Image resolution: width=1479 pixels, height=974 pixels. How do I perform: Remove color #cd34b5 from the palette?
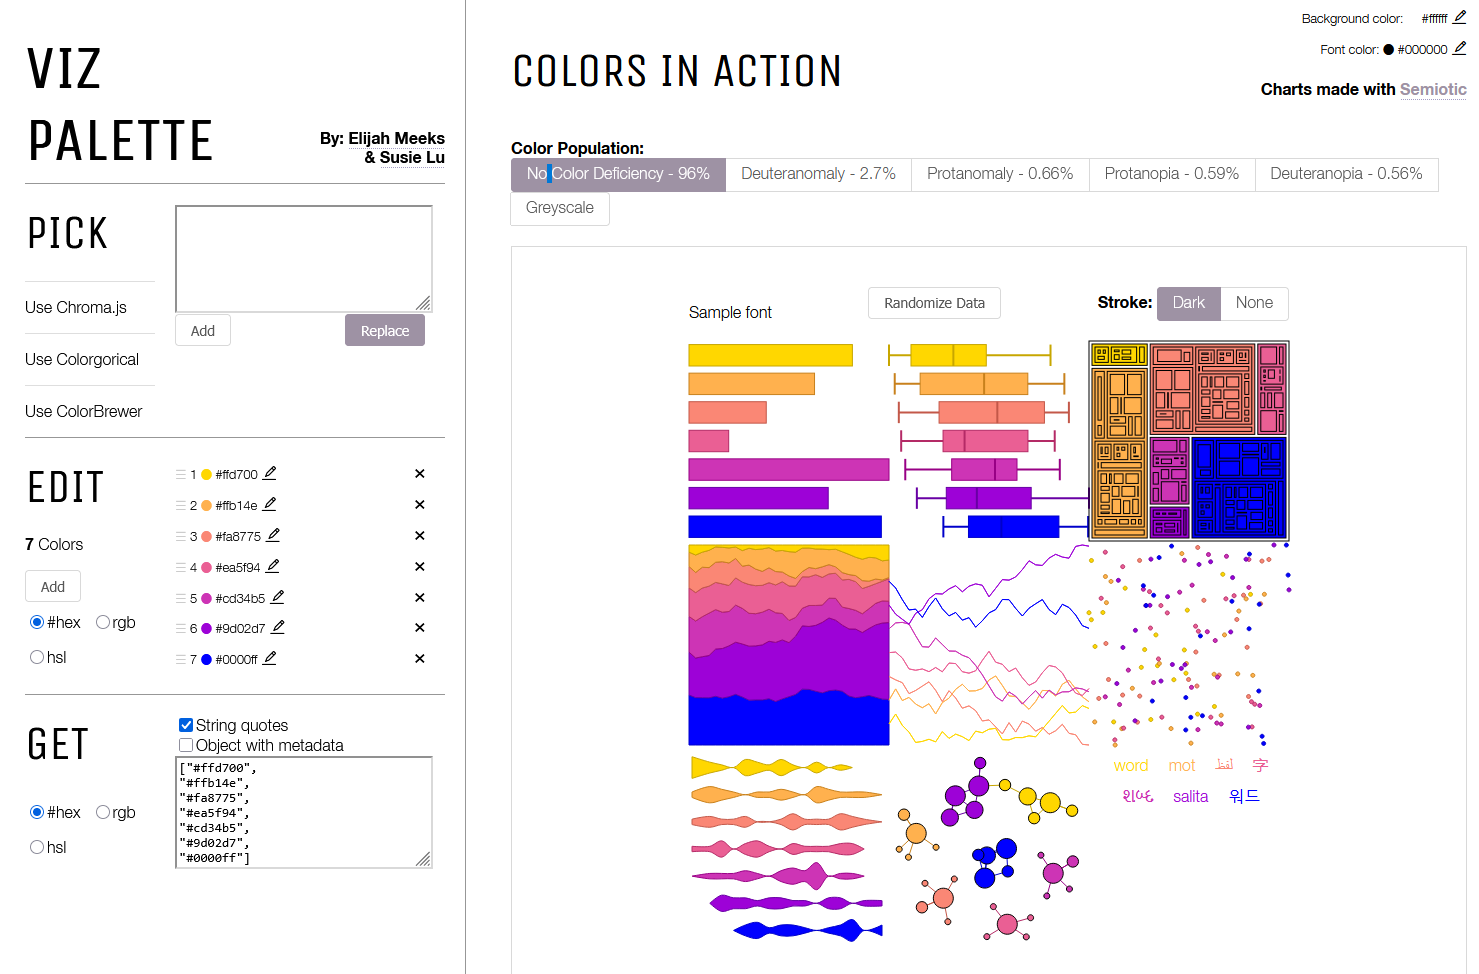pos(419,597)
